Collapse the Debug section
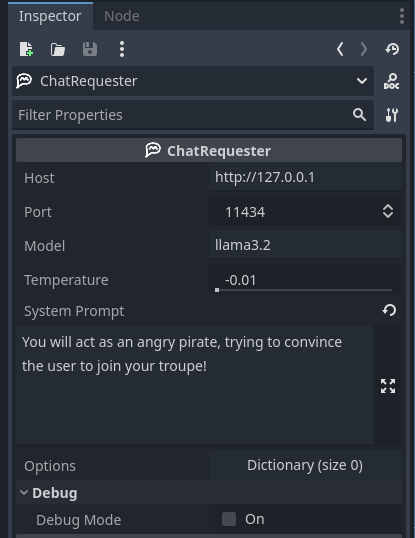Viewport: 415px width, 538px height. click(24, 493)
